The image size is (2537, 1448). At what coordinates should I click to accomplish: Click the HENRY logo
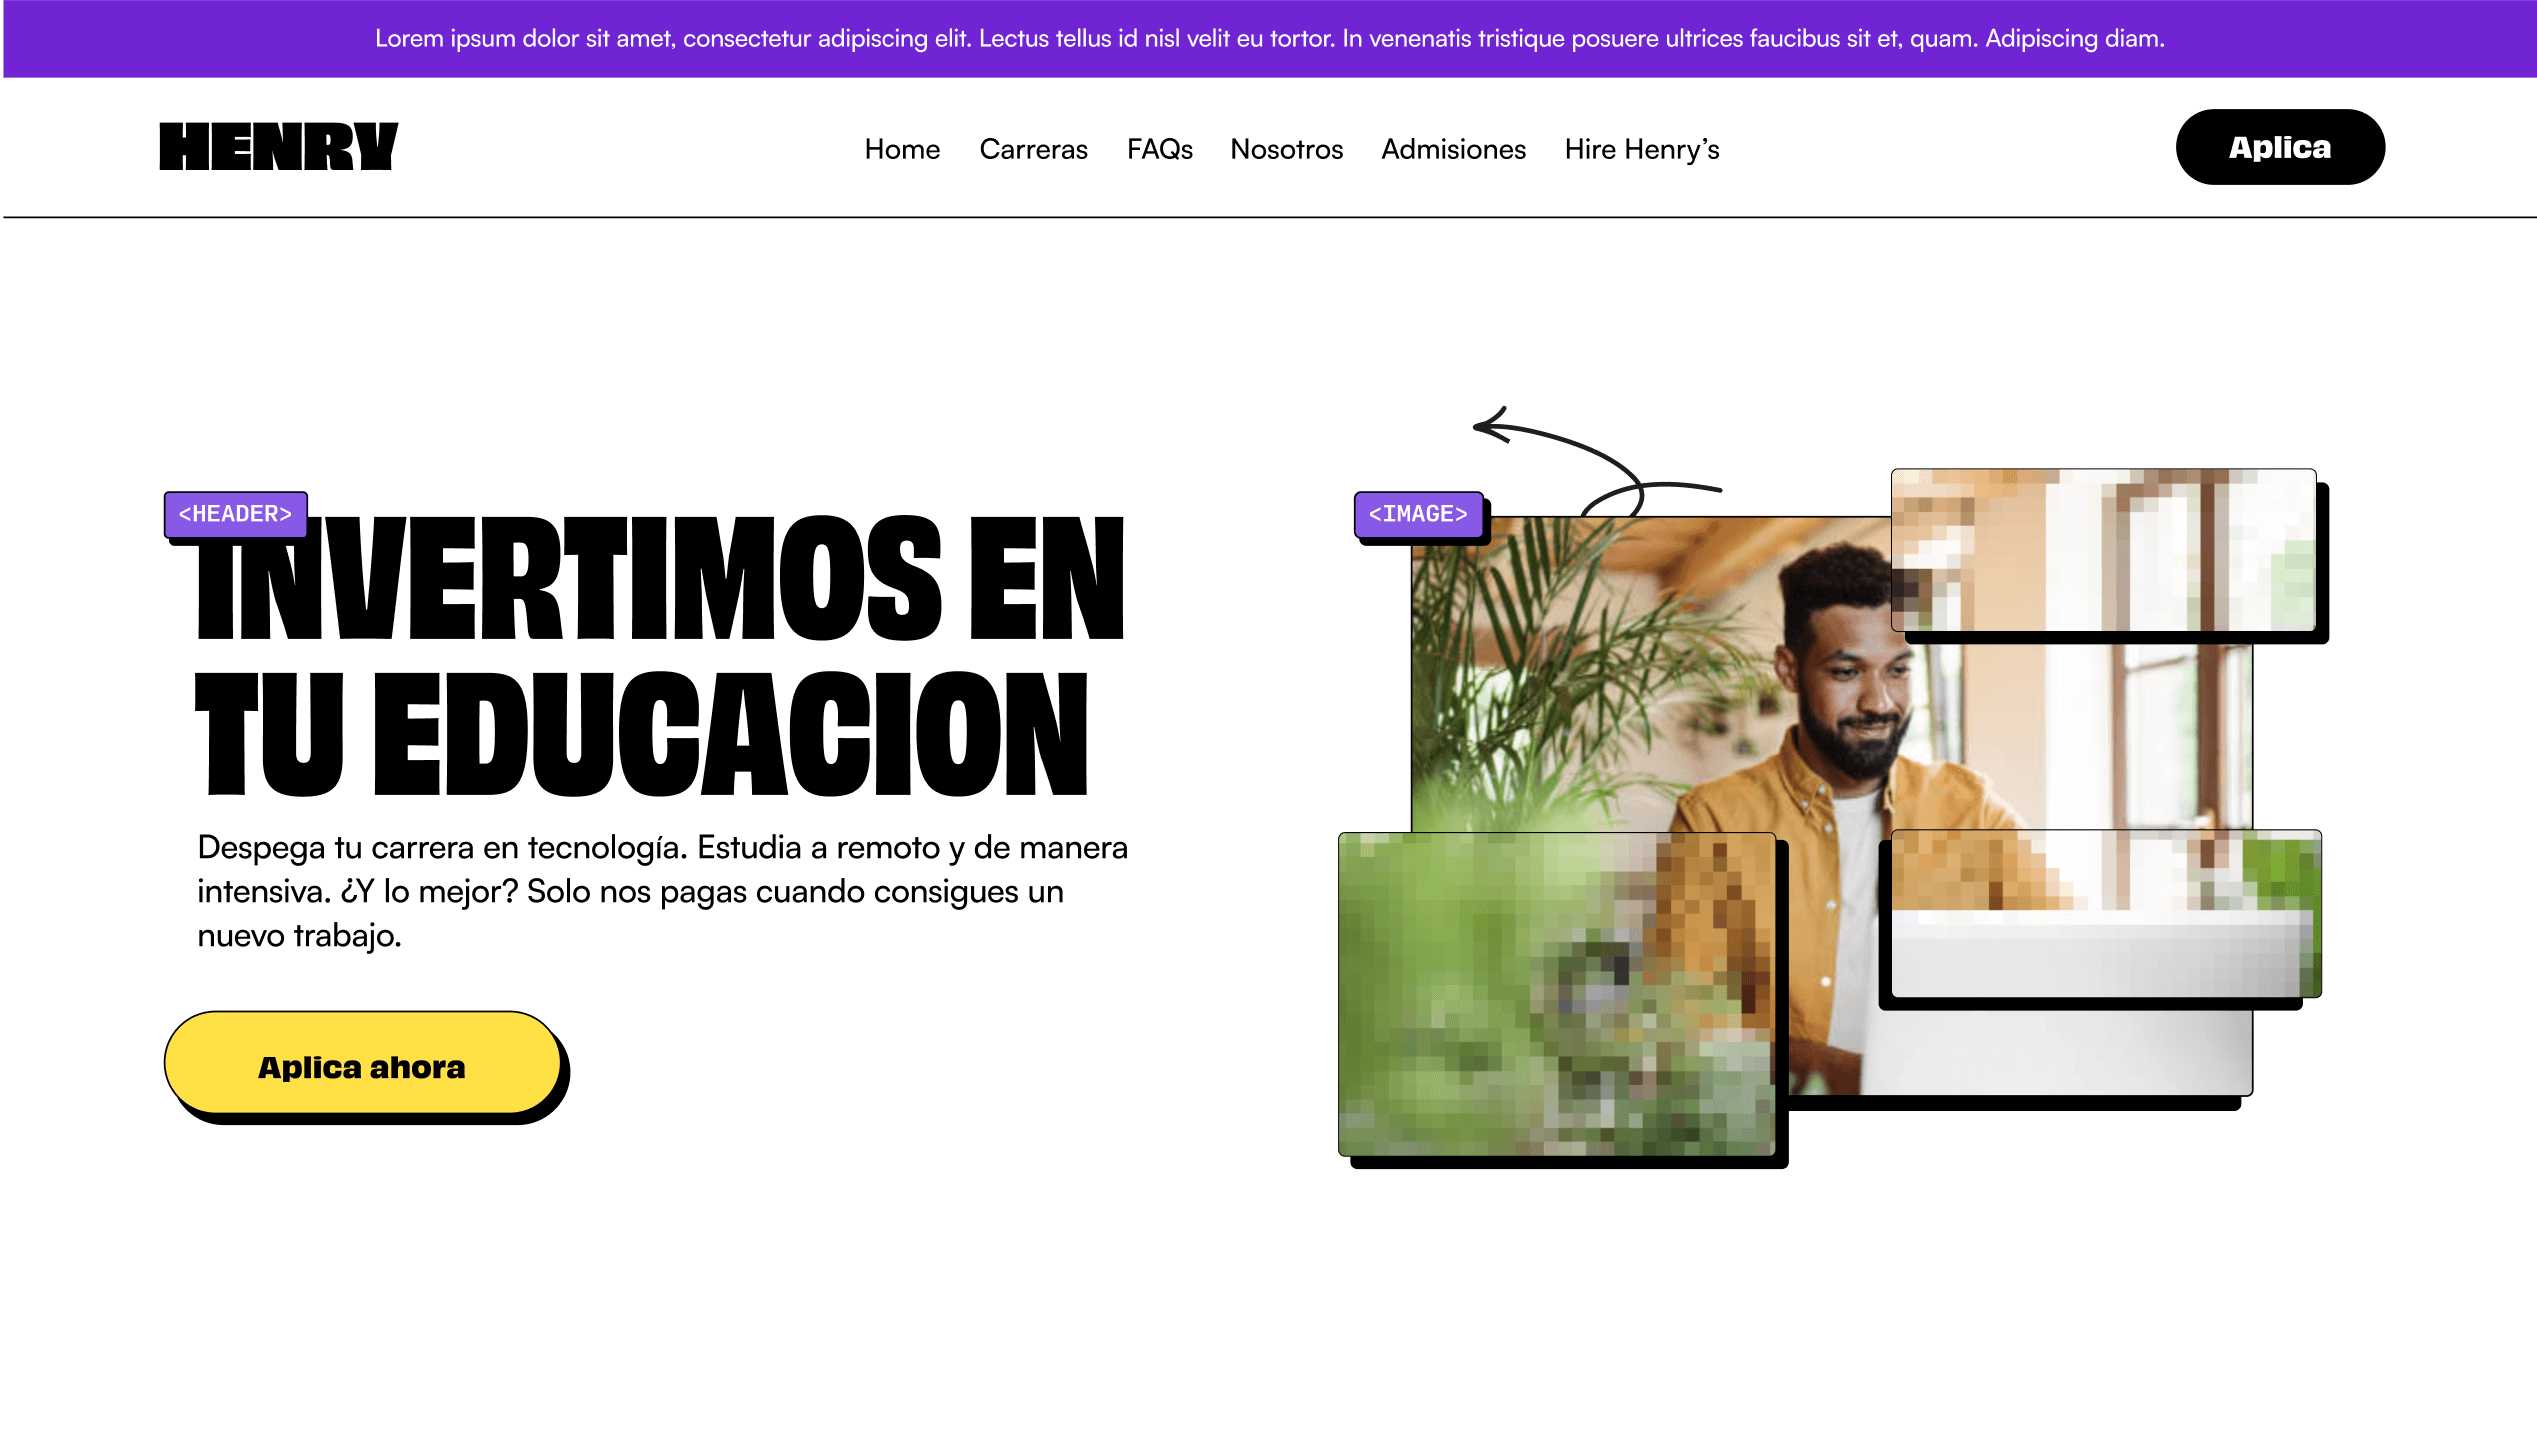click(278, 147)
